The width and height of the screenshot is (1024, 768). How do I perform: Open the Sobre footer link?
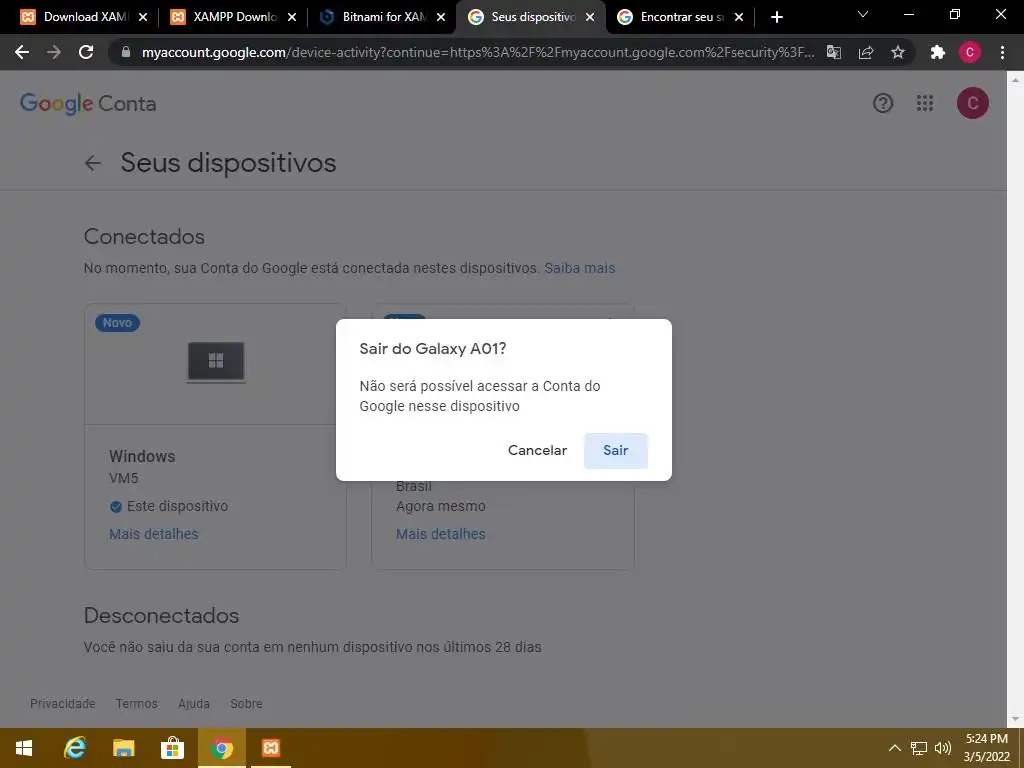246,703
